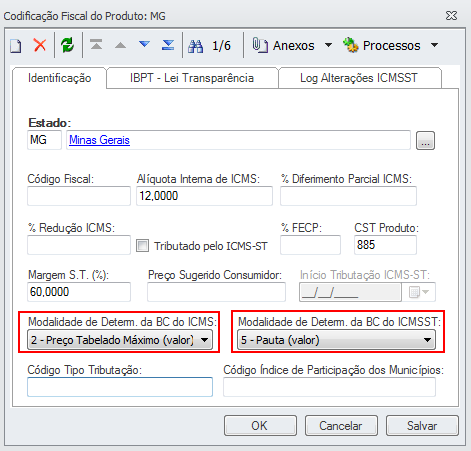Click the Código Fiscal input field
Screen dimensions: 471x451
point(79,196)
